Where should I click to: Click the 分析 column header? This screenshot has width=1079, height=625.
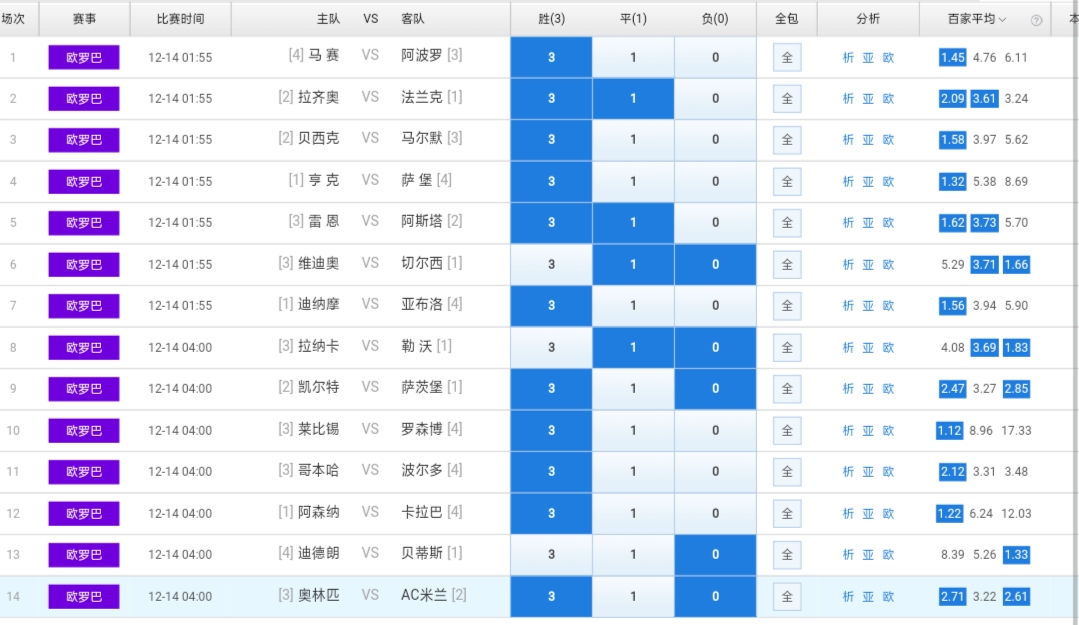[868, 19]
